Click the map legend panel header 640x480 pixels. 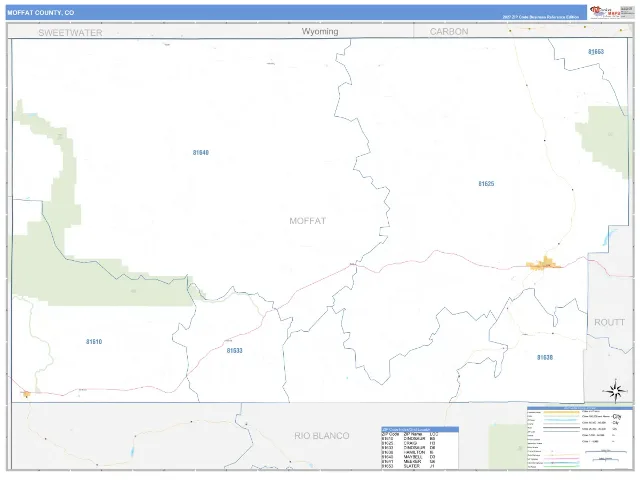point(580,408)
